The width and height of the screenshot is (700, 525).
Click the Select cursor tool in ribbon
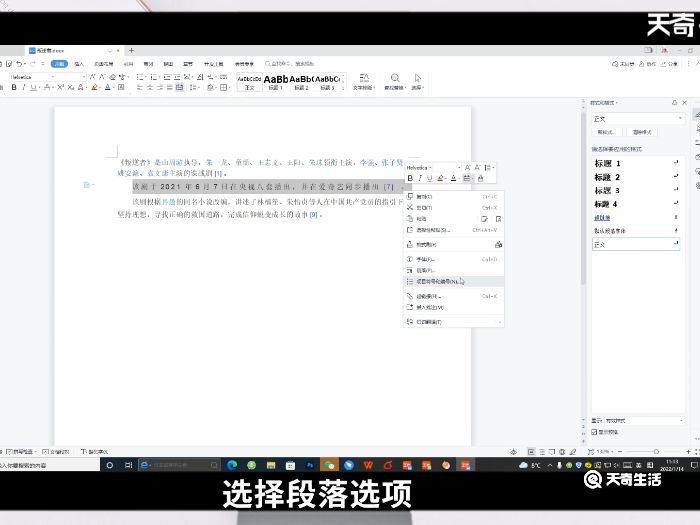coord(417,78)
